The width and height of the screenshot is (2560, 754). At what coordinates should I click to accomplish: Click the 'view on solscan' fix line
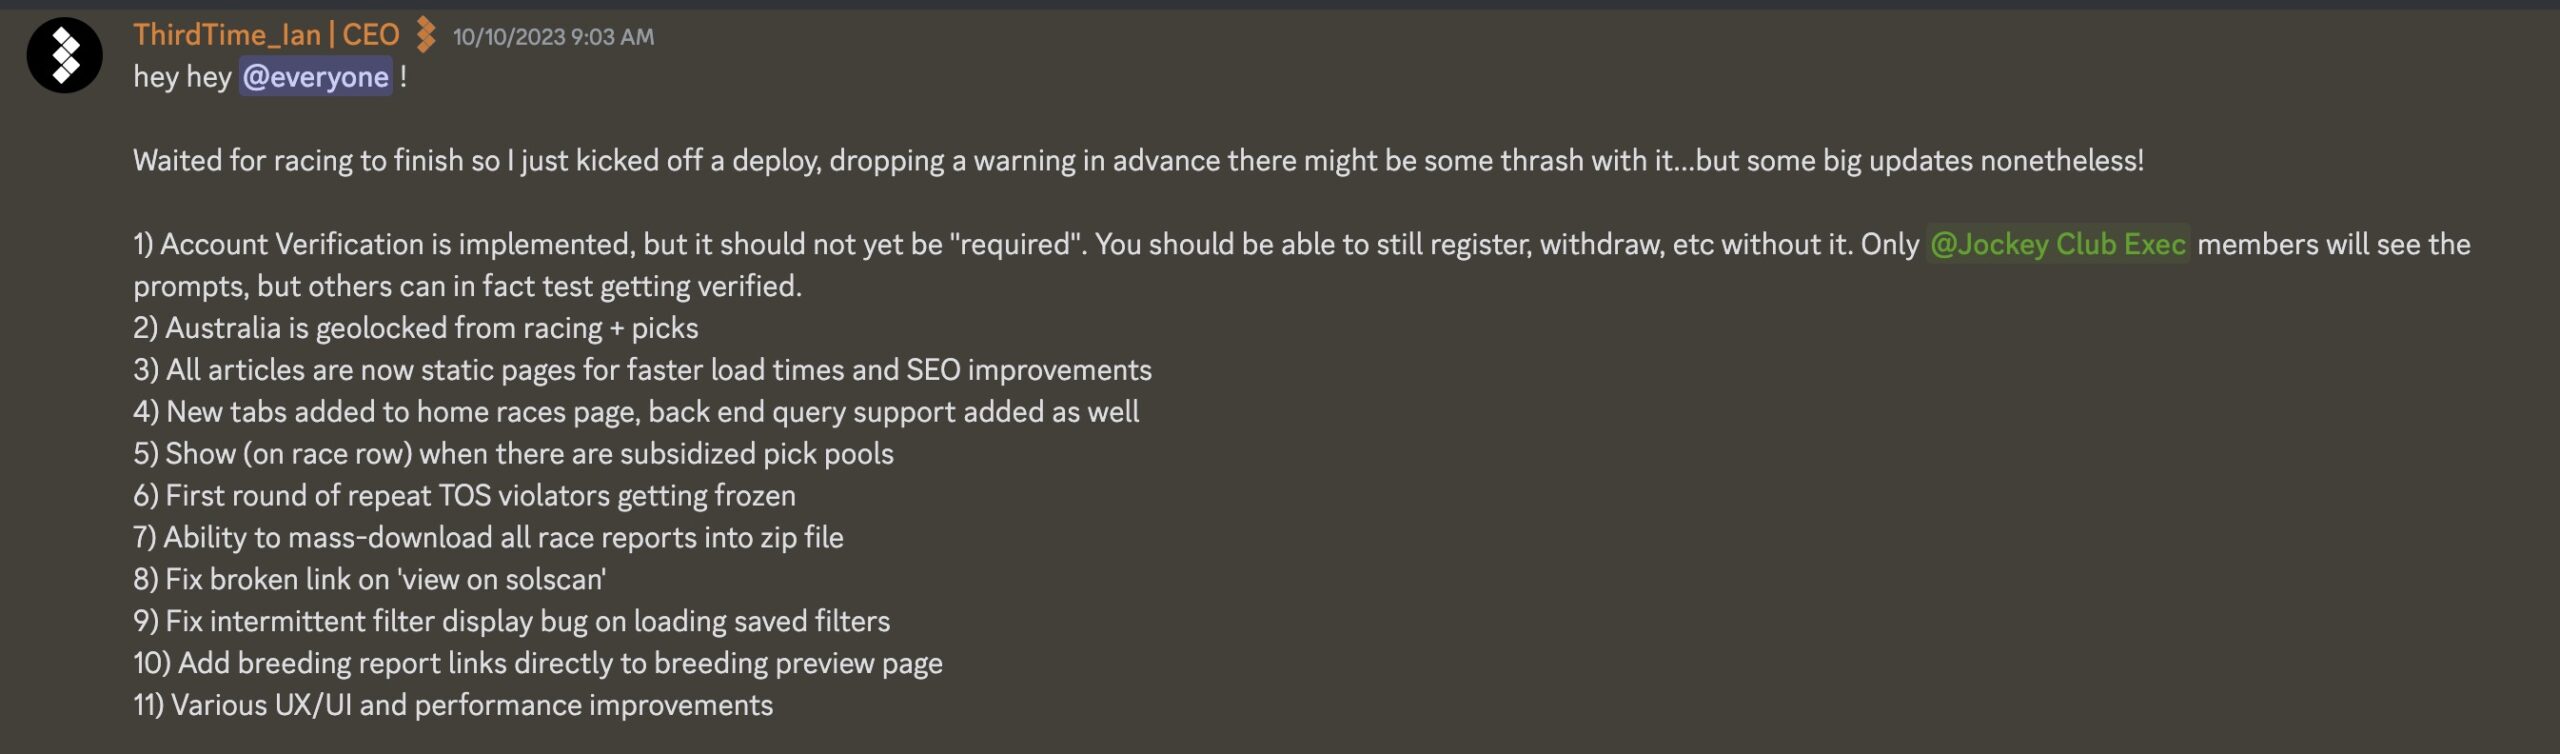[370, 580]
